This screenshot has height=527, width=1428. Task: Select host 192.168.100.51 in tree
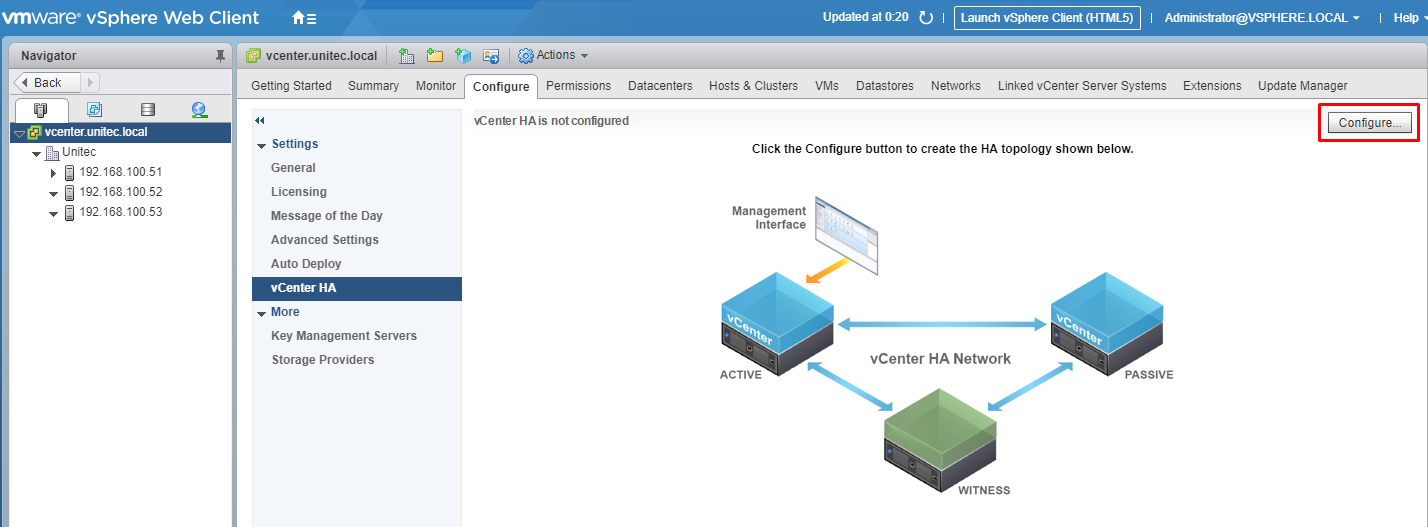tap(120, 172)
